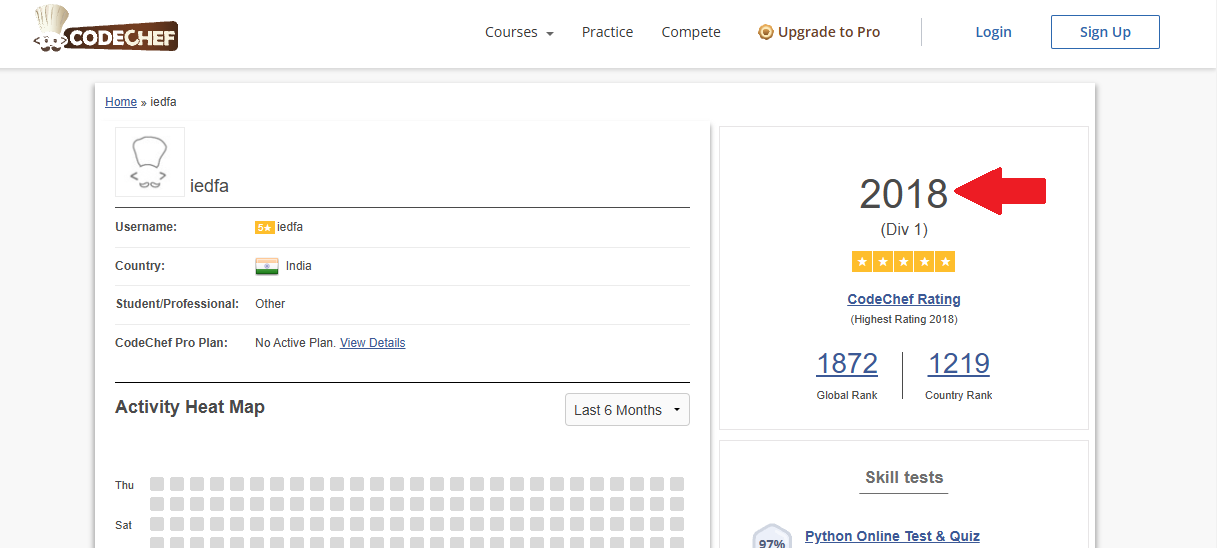
Task: Click the CodeChef logo
Action: tap(105, 29)
